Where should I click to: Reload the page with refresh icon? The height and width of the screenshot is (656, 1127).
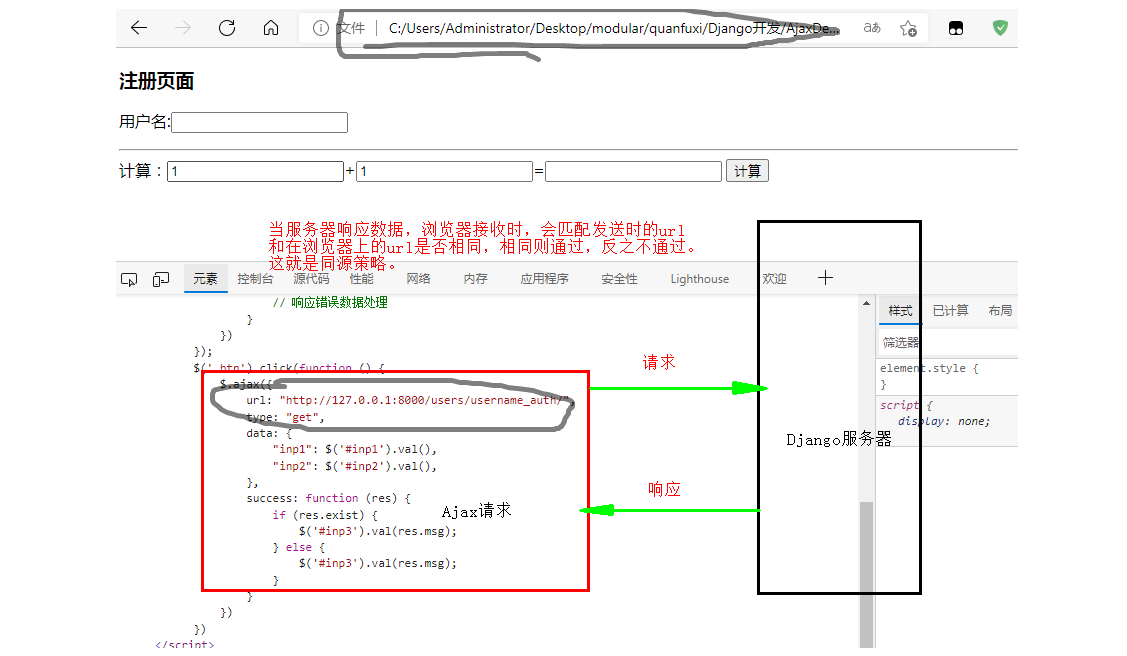(227, 28)
